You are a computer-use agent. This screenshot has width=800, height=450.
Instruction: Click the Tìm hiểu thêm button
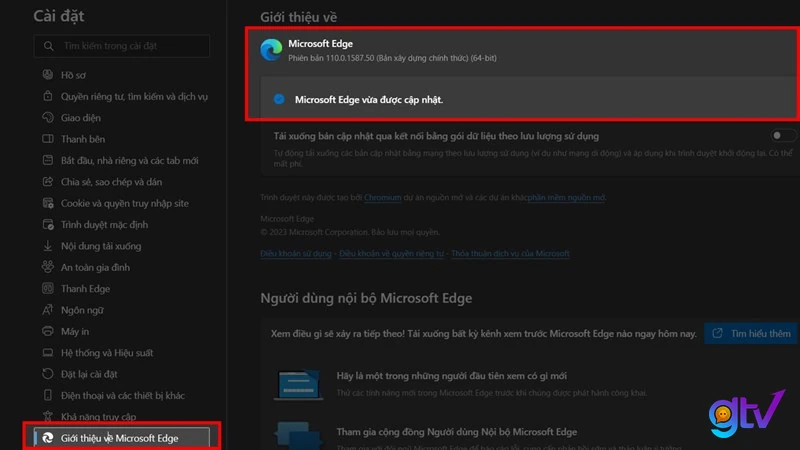pos(751,333)
